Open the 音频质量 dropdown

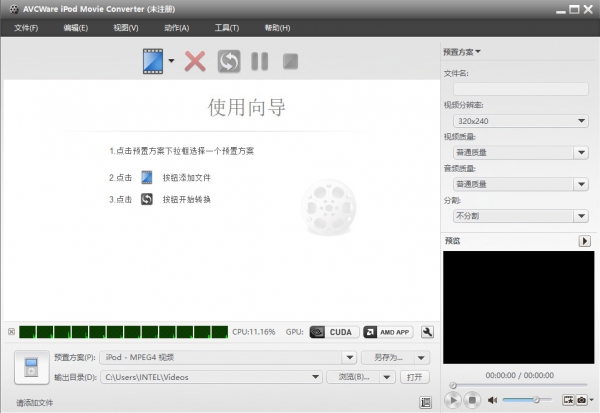click(520, 184)
